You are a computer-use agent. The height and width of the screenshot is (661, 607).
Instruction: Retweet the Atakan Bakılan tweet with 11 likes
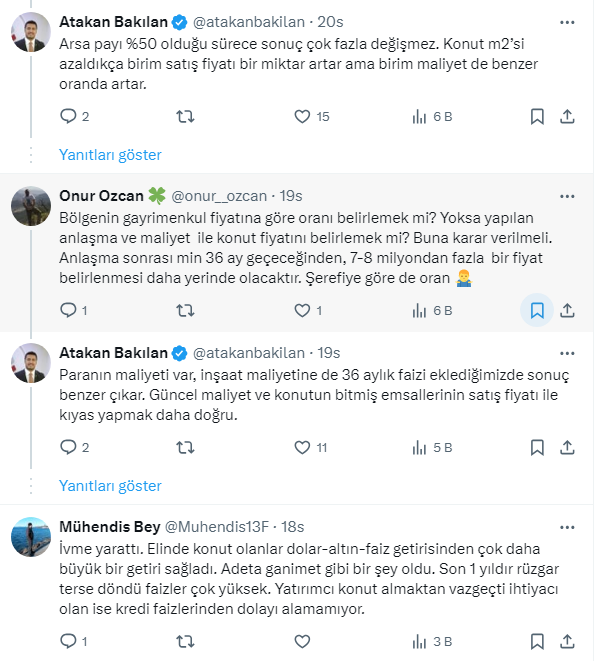185,448
